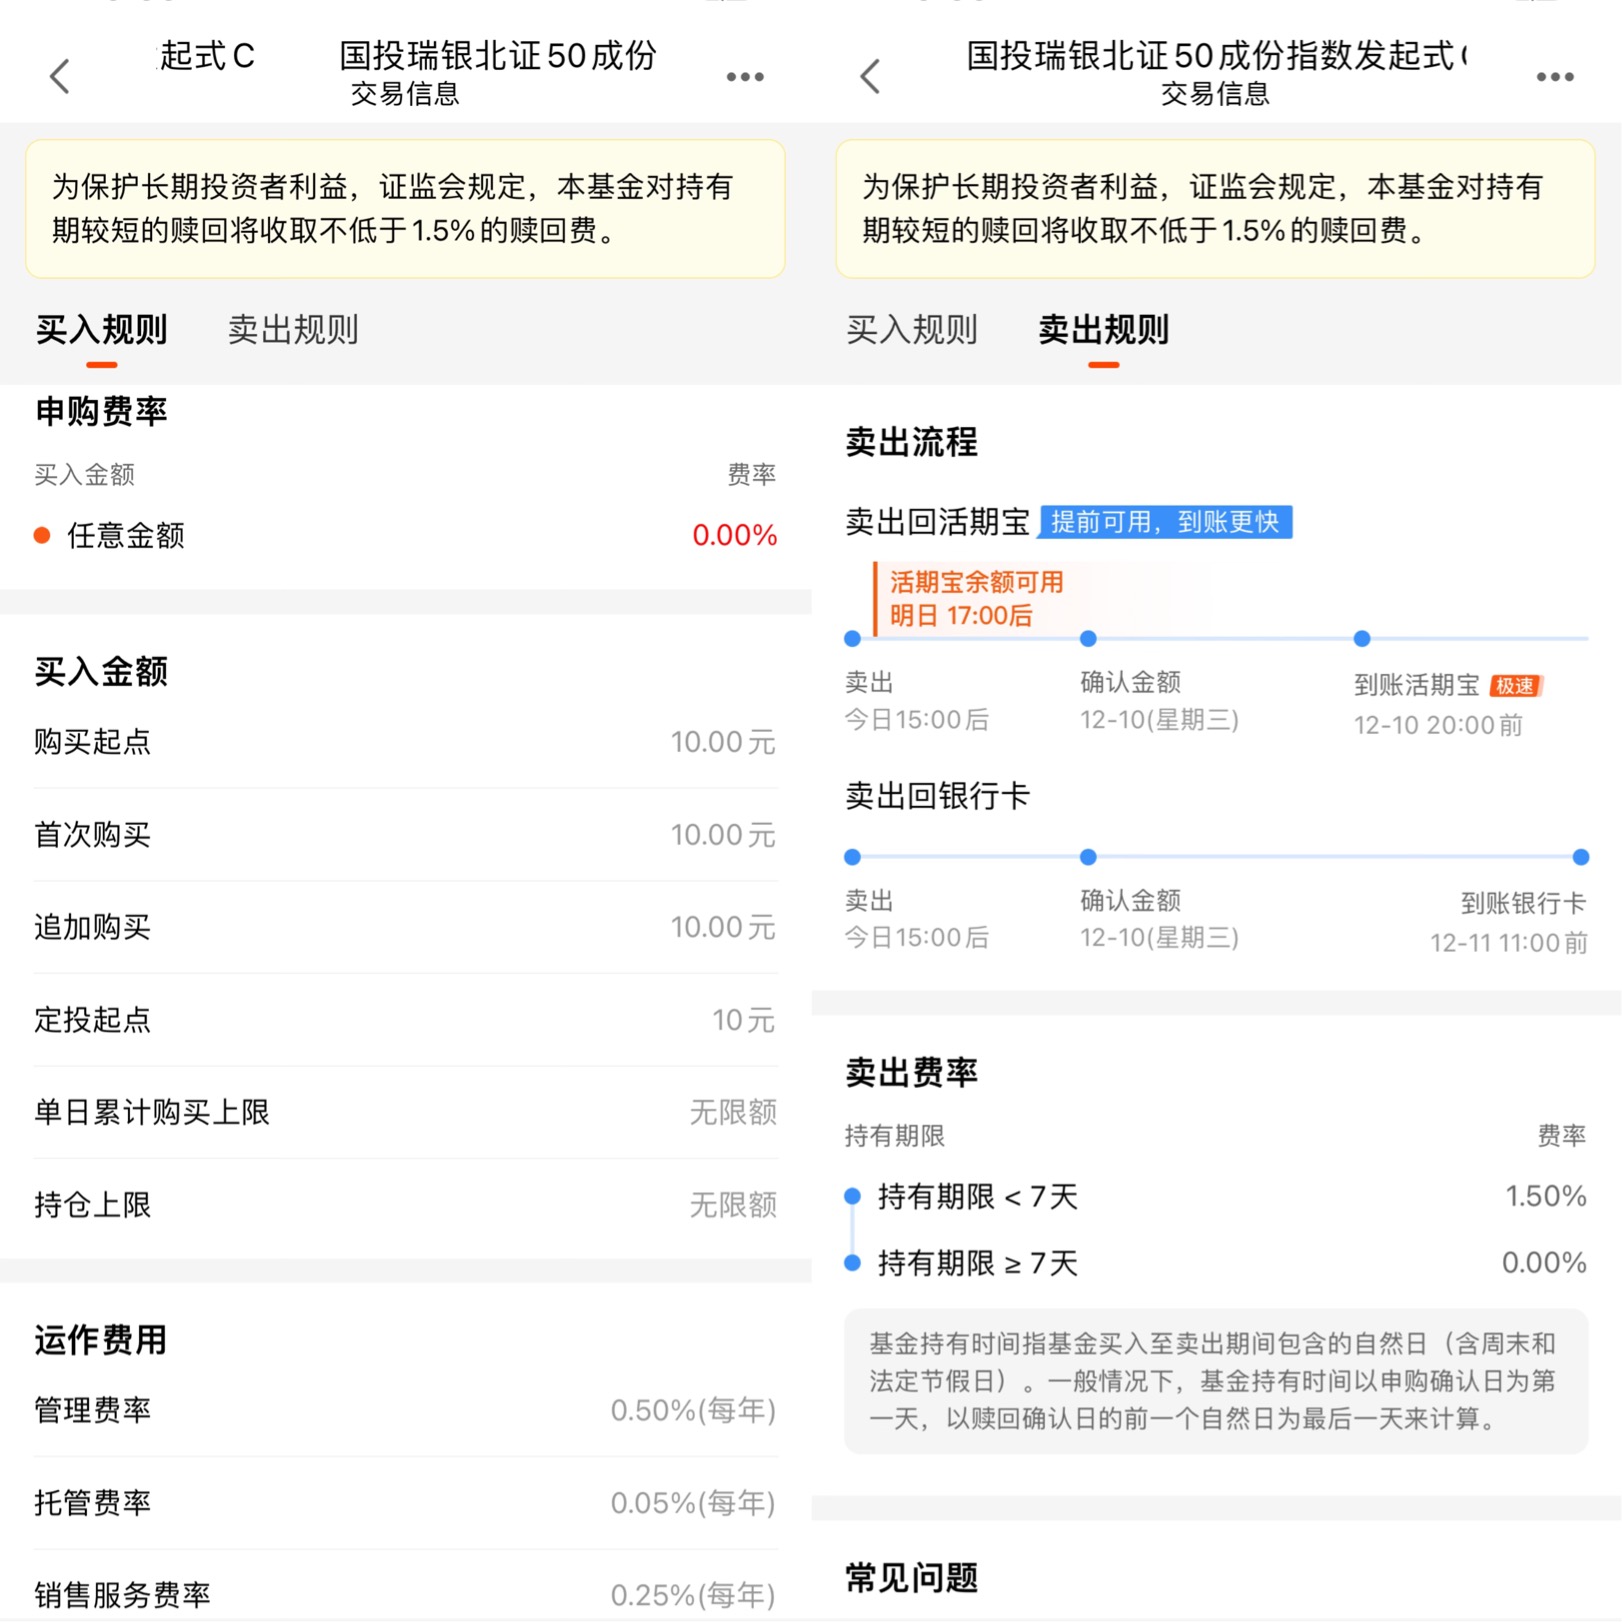
Task: Click the 极速 orange badge
Action: pyautogui.click(x=1515, y=686)
